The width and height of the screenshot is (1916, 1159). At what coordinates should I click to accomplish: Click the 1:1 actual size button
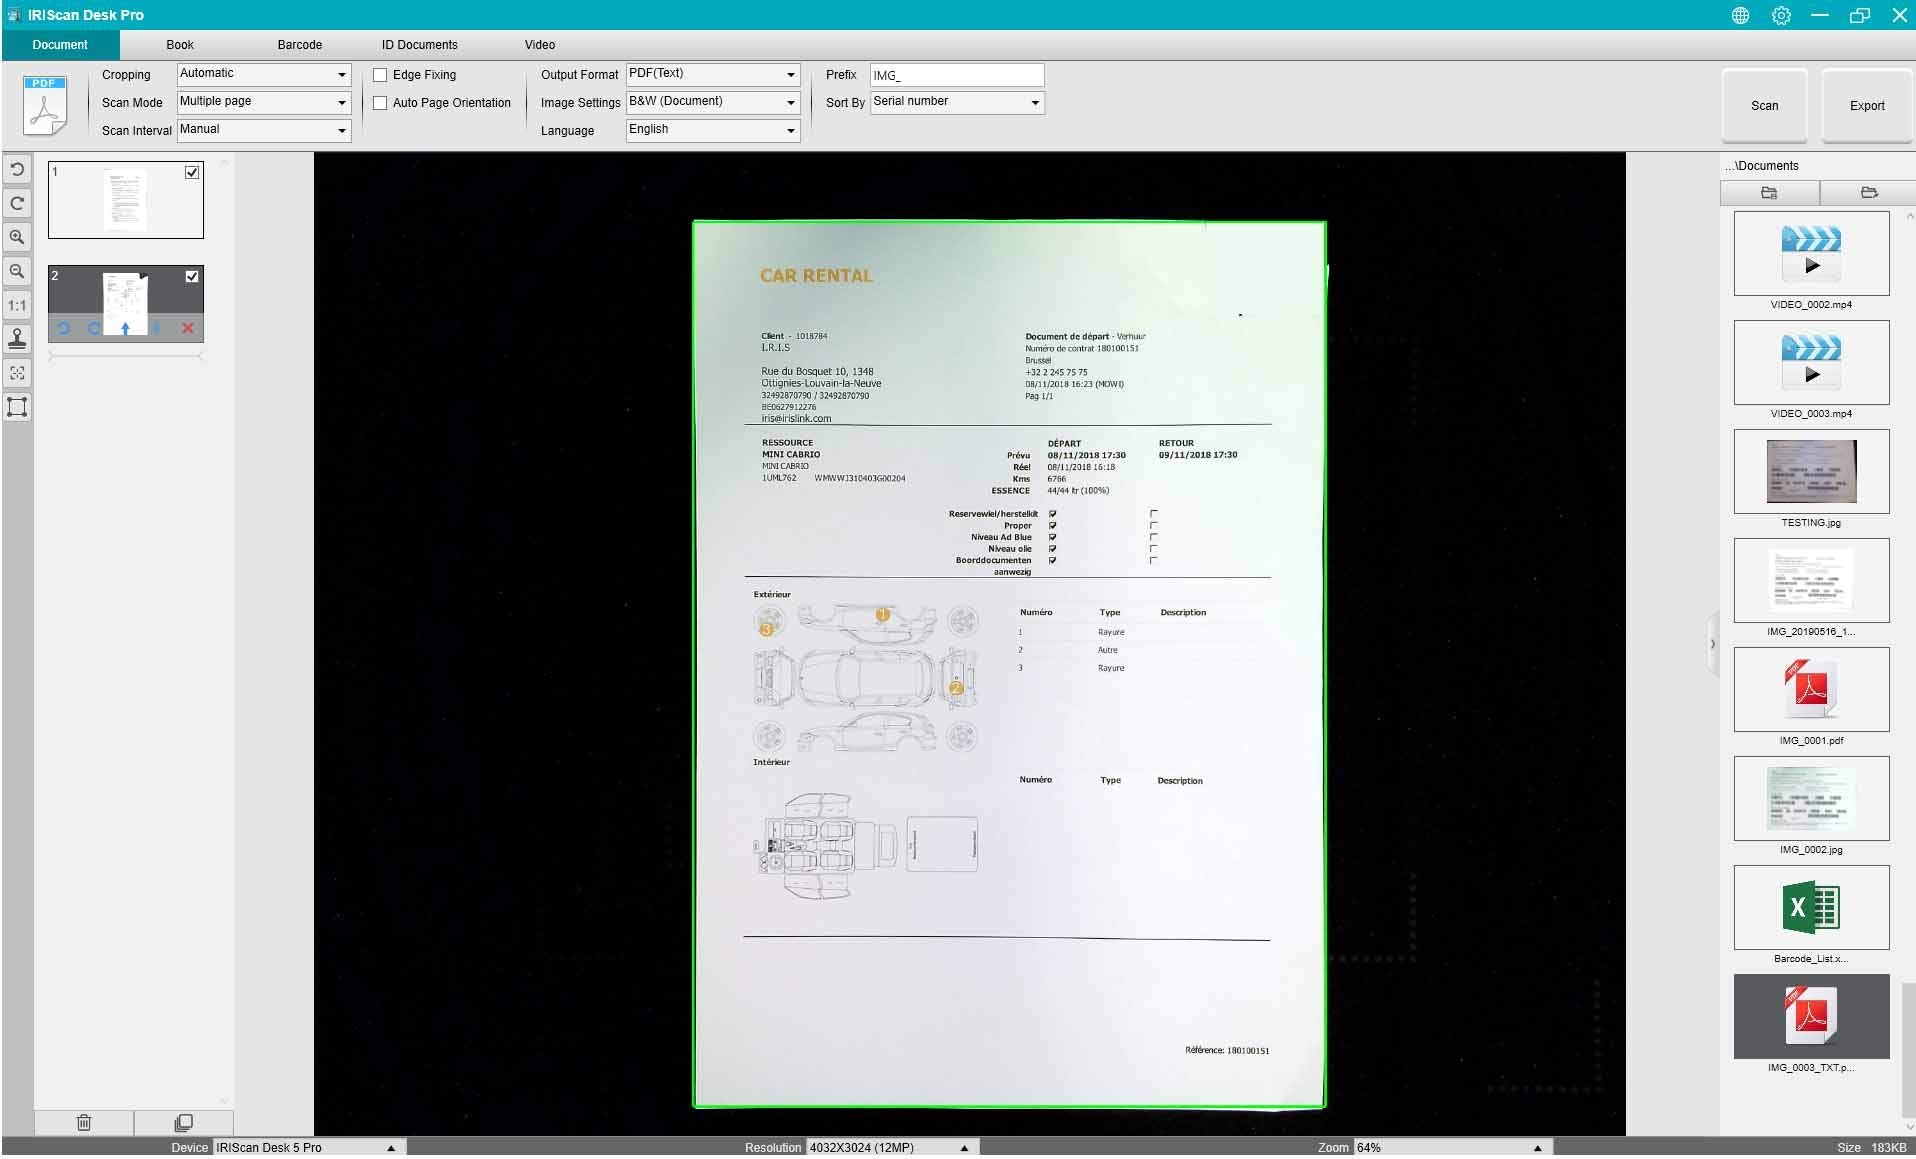pyautogui.click(x=17, y=306)
